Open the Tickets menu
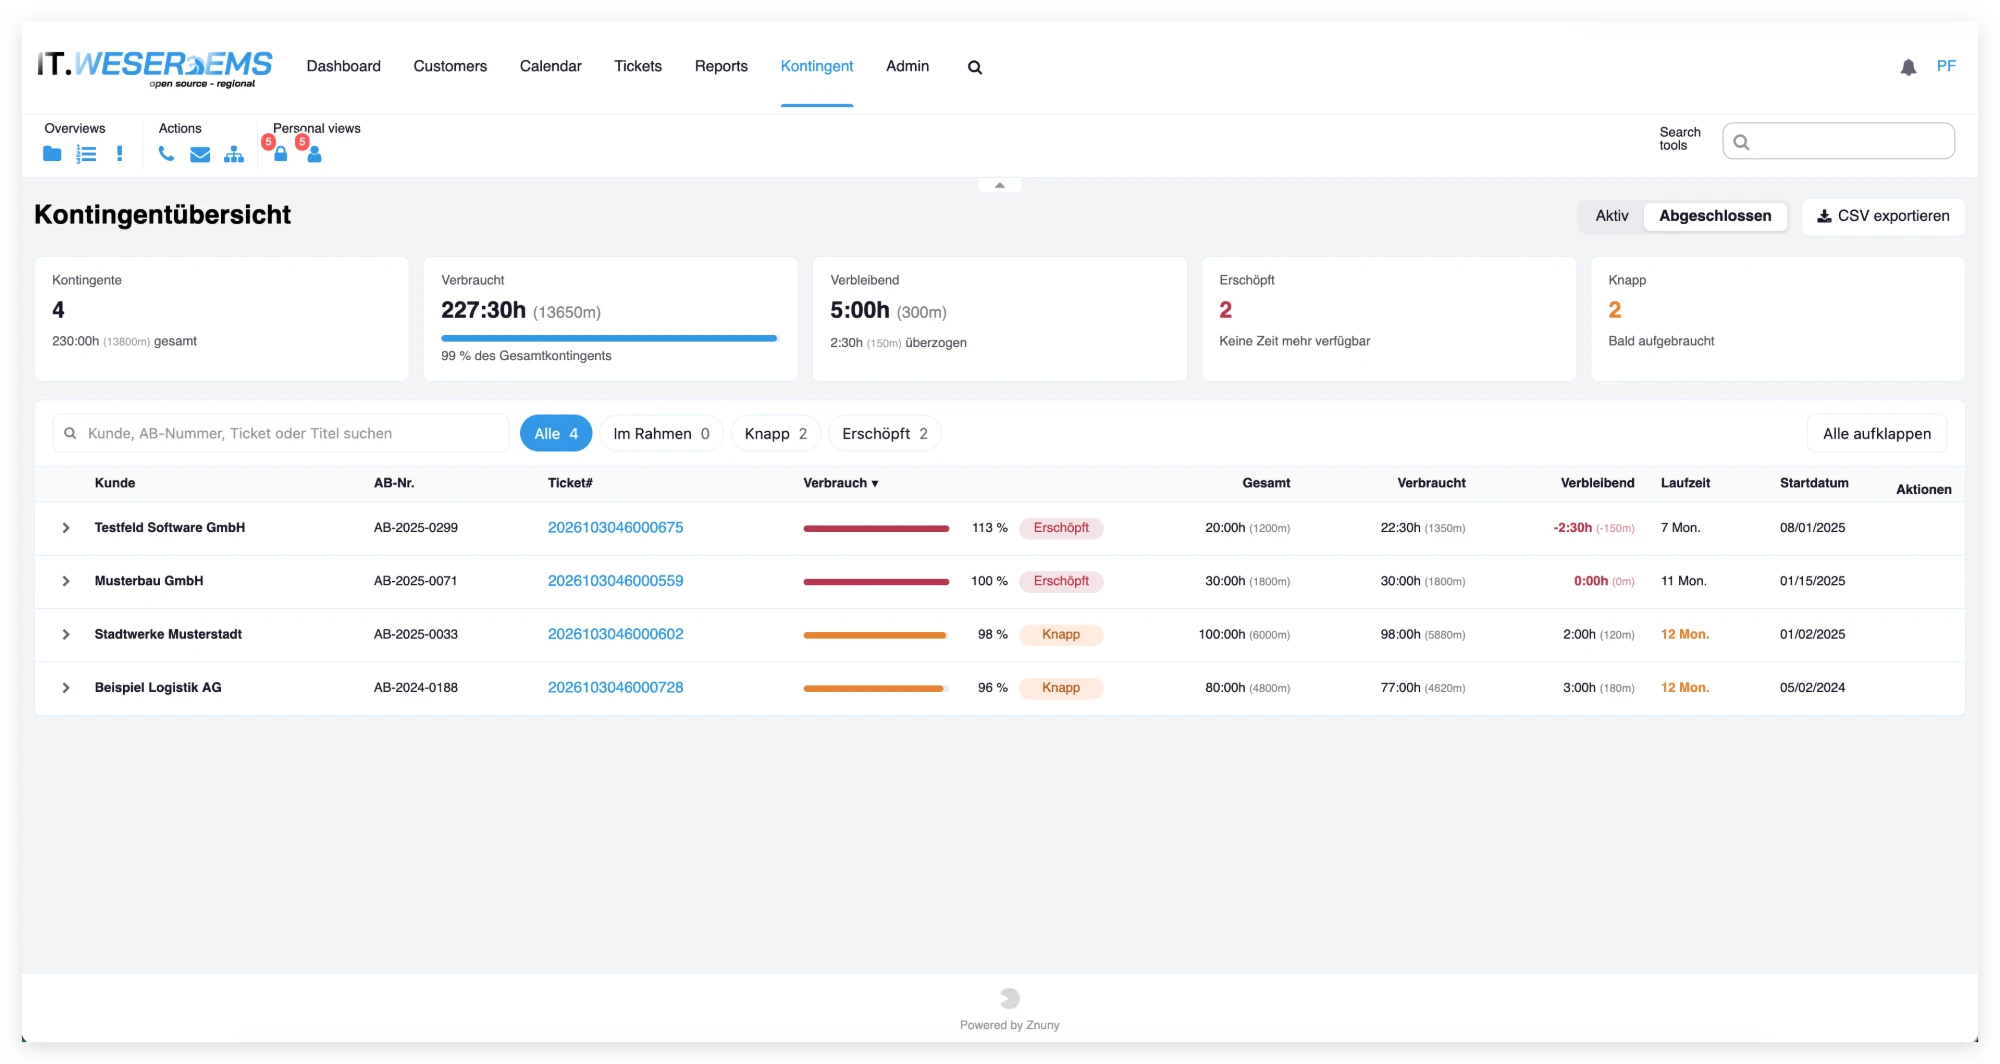The height and width of the screenshot is (1064, 2000). click(638, 66)
